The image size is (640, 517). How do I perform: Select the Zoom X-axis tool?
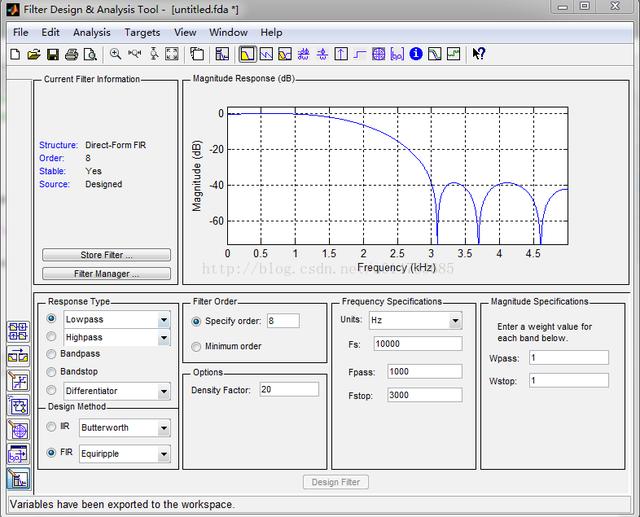pos(135,54)
